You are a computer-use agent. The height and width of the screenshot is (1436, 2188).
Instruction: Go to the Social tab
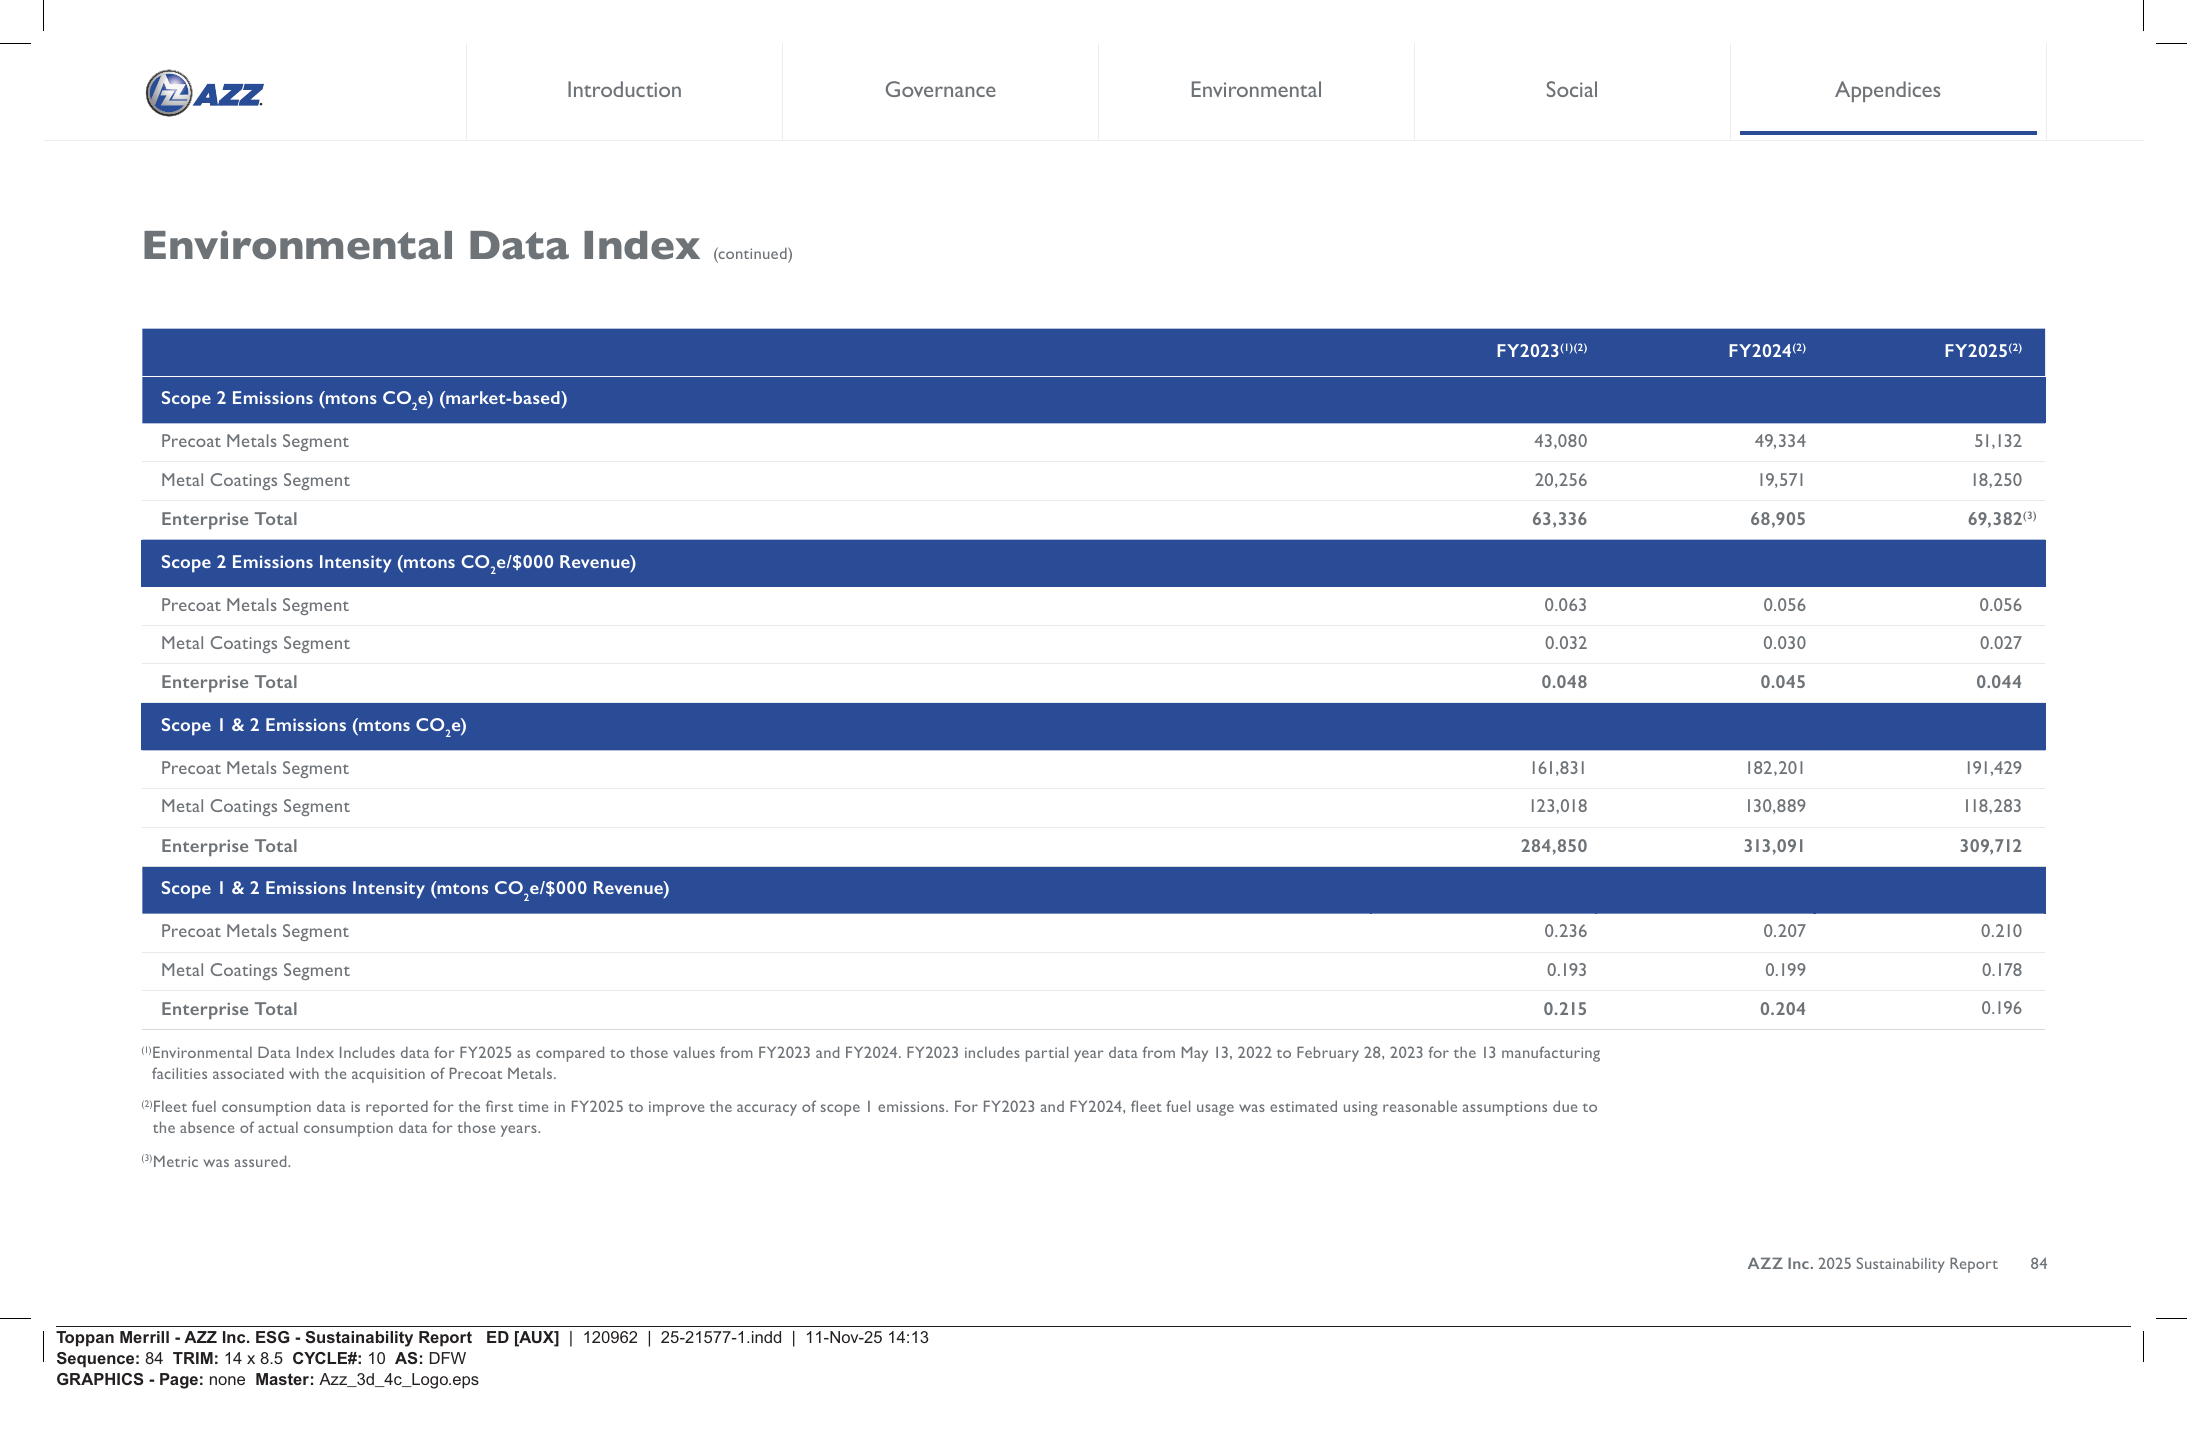point(1572,90)
